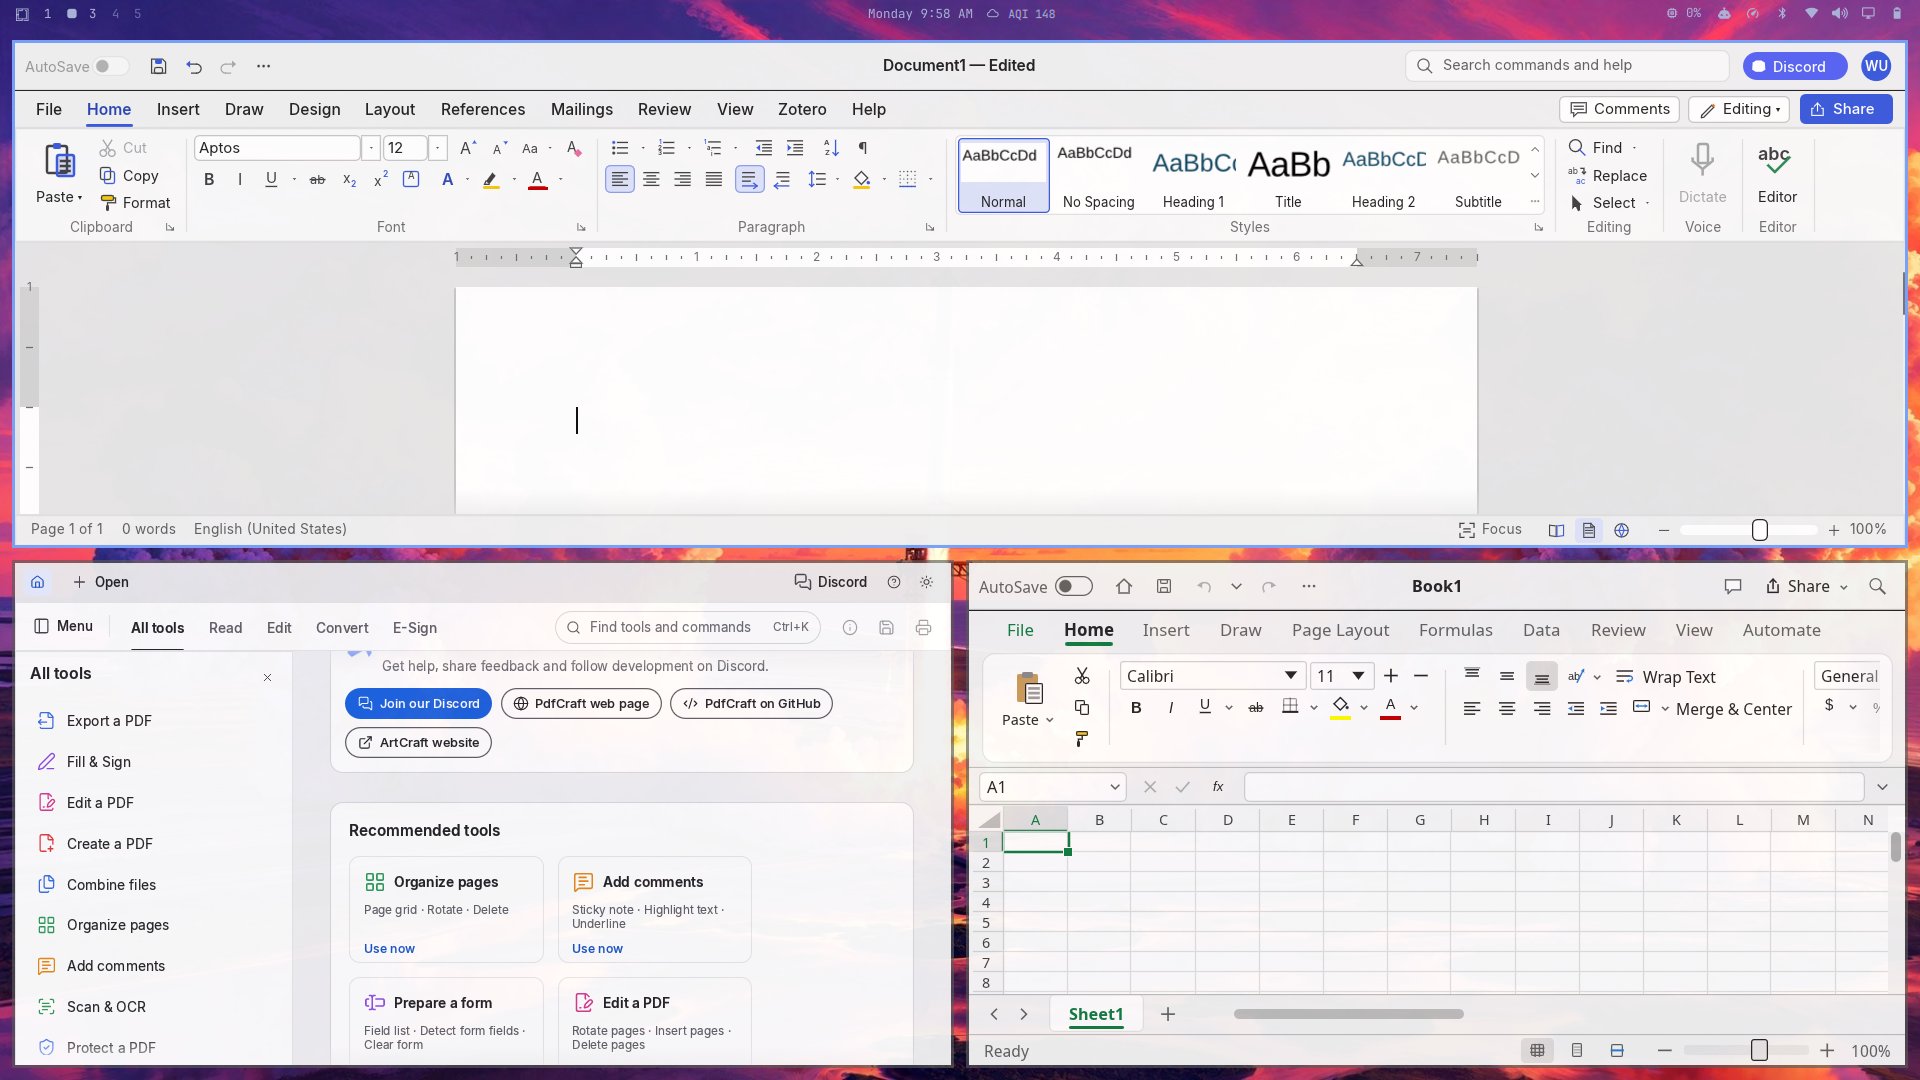Click the Save icon in the Word title bar

158,66
